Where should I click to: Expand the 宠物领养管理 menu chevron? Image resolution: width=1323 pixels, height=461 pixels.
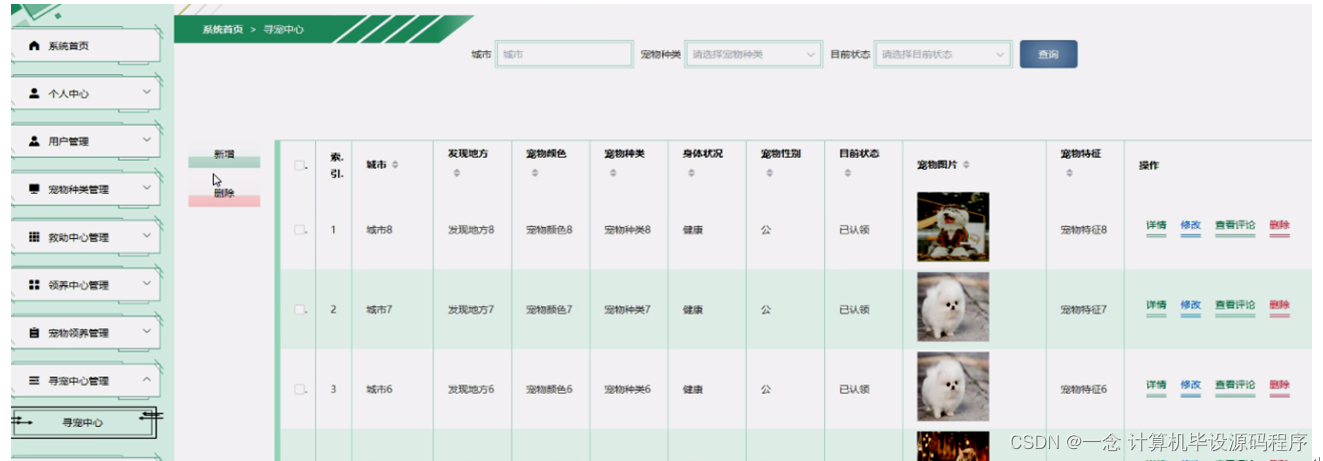147,332
